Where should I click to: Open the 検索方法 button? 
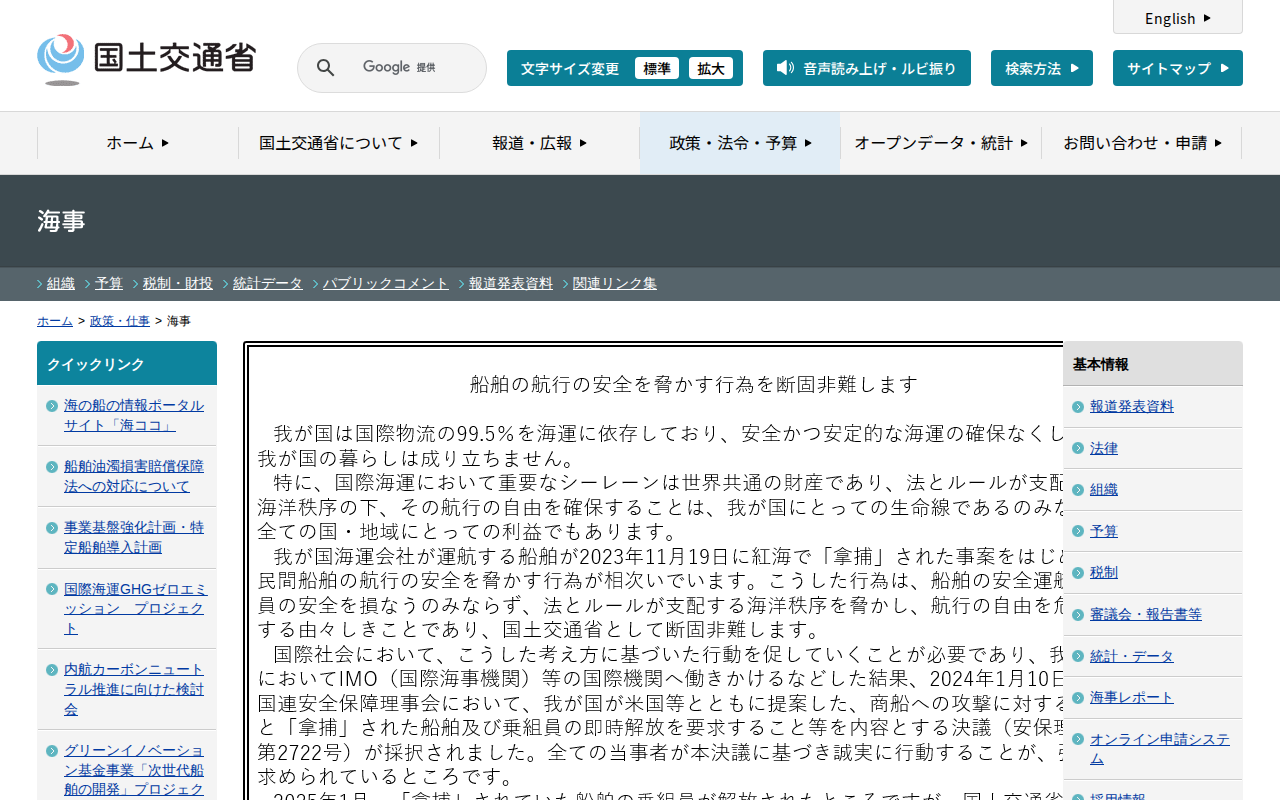(x=1042, y=68)
